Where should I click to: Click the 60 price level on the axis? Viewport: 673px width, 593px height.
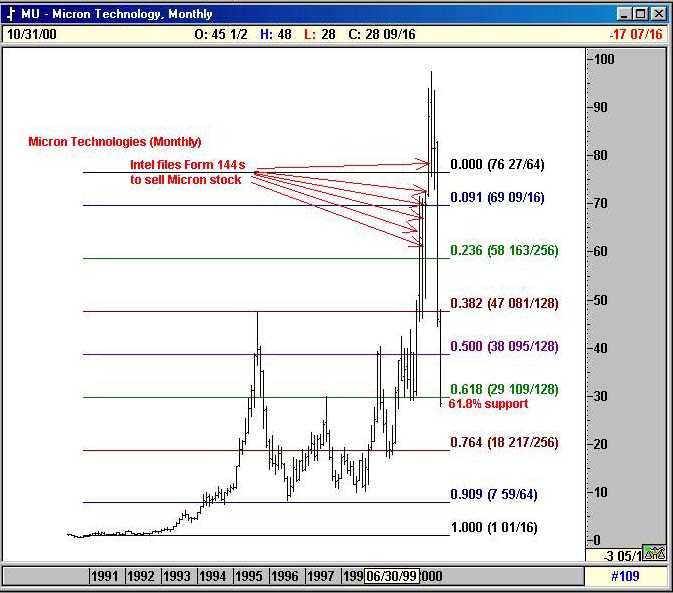tap(600, 251)
